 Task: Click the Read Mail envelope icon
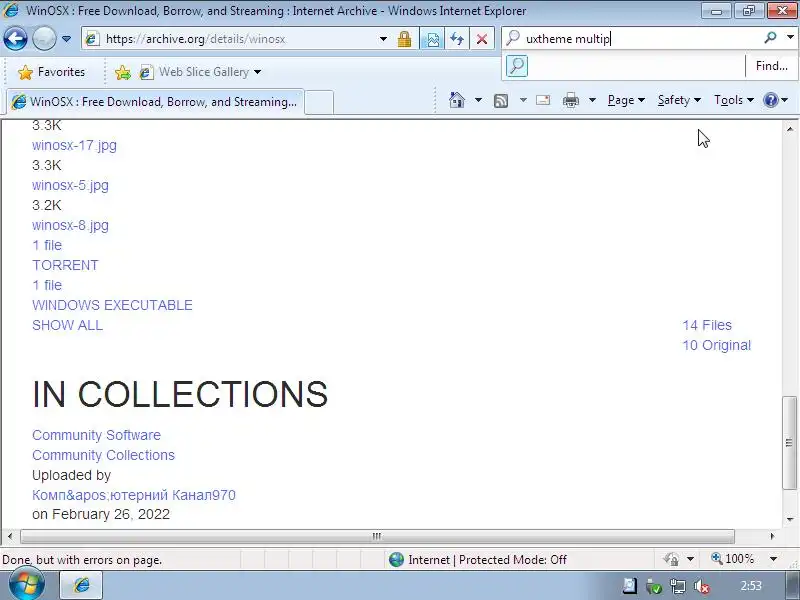tap(543, 100)
